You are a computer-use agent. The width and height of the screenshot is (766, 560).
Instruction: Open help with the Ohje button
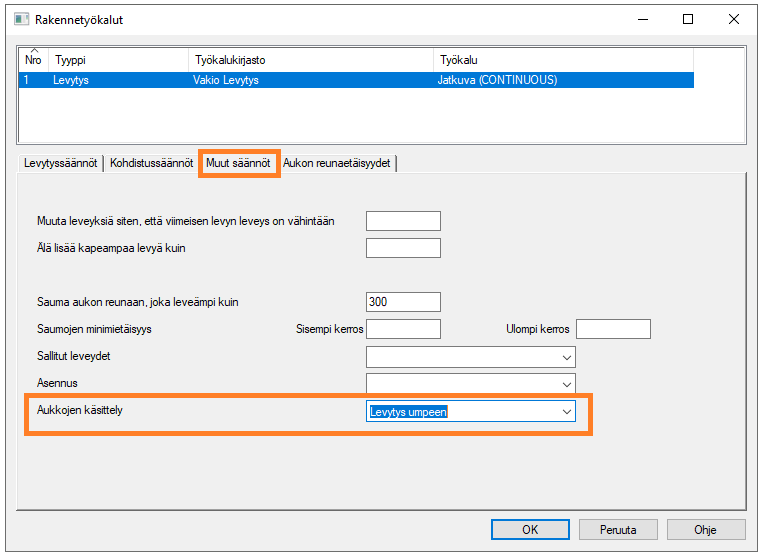pos(705,529)
